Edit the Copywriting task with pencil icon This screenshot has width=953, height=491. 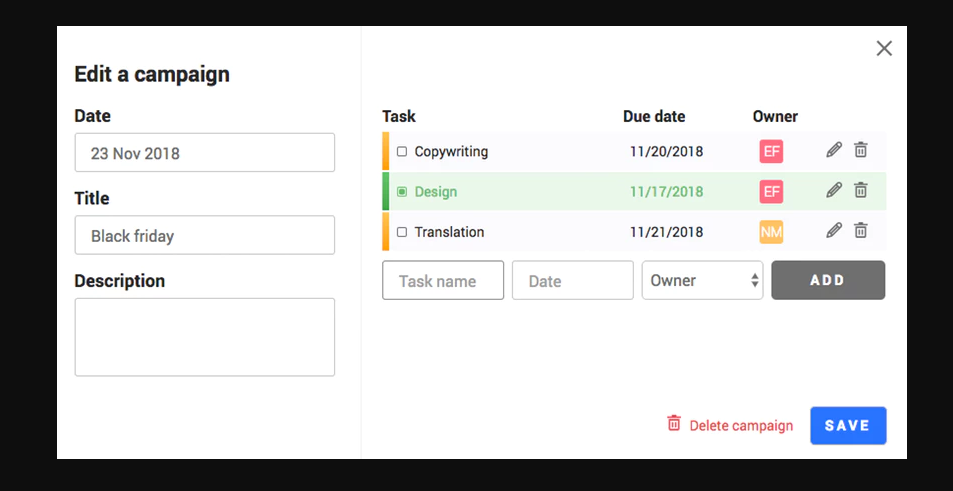click(834, 149)
